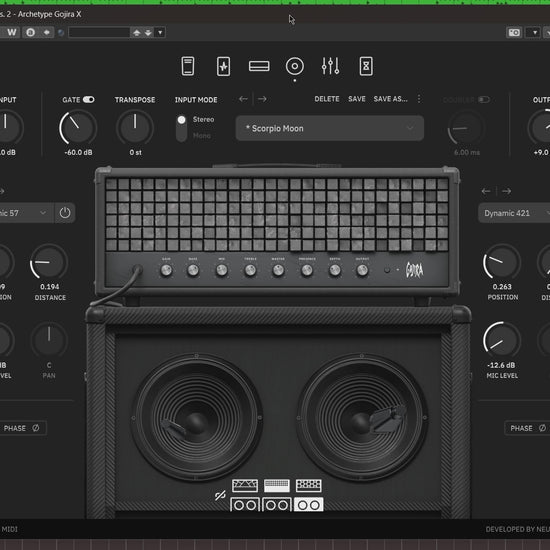The width and height of the screenshot is (550, 550).
Task: Click SAVE AS... button
Action: (390, 99)
